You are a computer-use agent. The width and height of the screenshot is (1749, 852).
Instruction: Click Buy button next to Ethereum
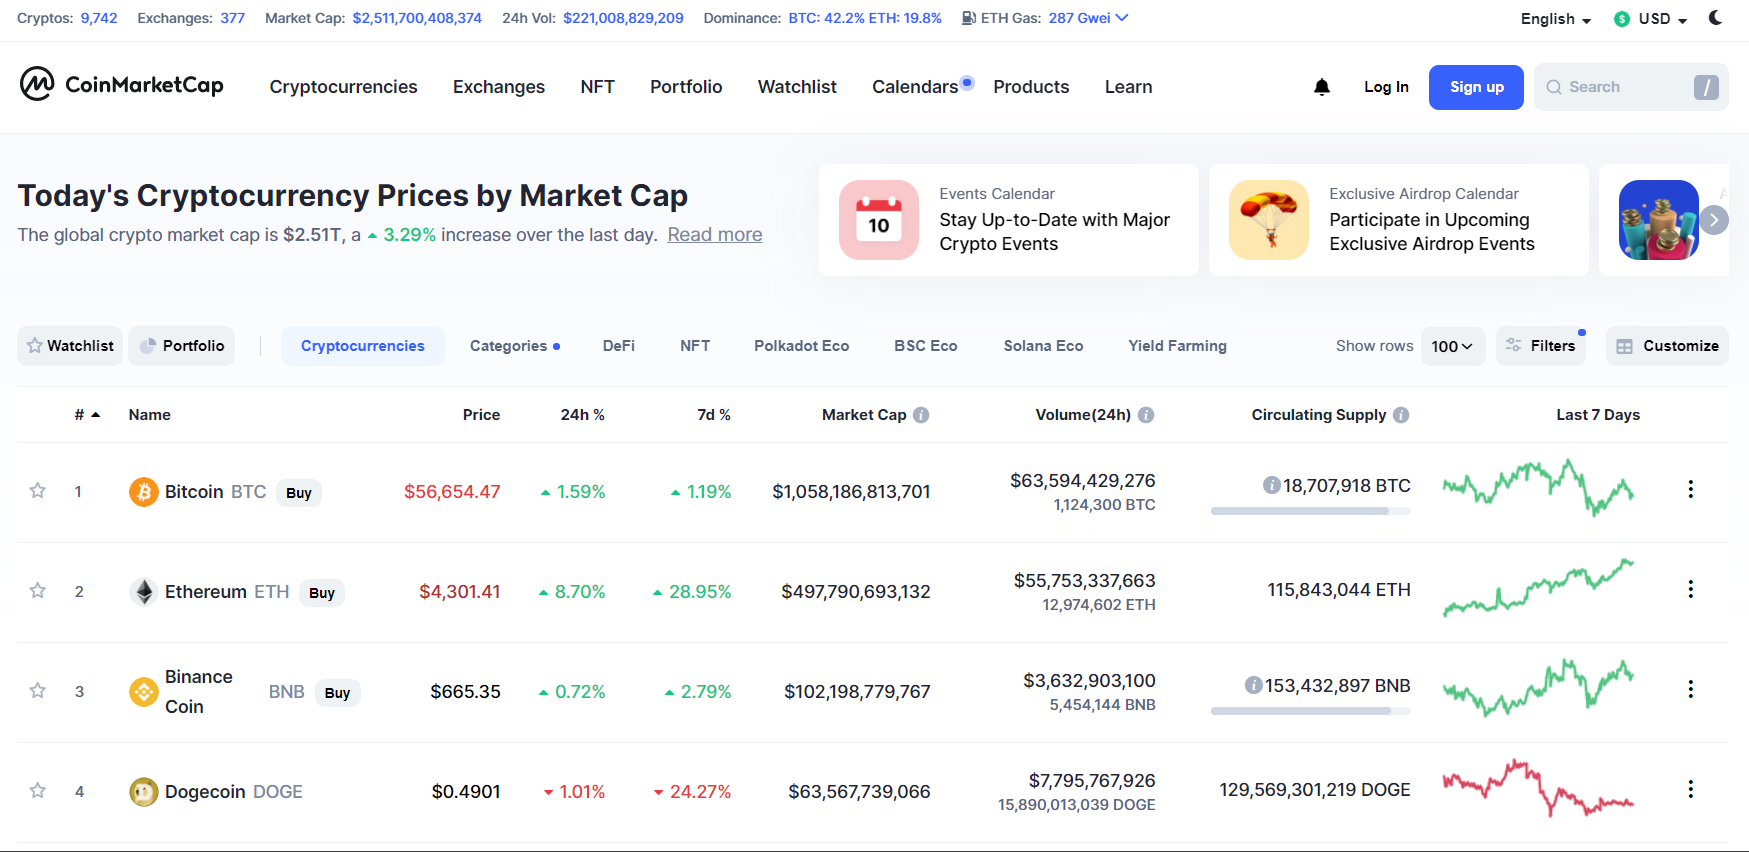[x=322, y=593]
